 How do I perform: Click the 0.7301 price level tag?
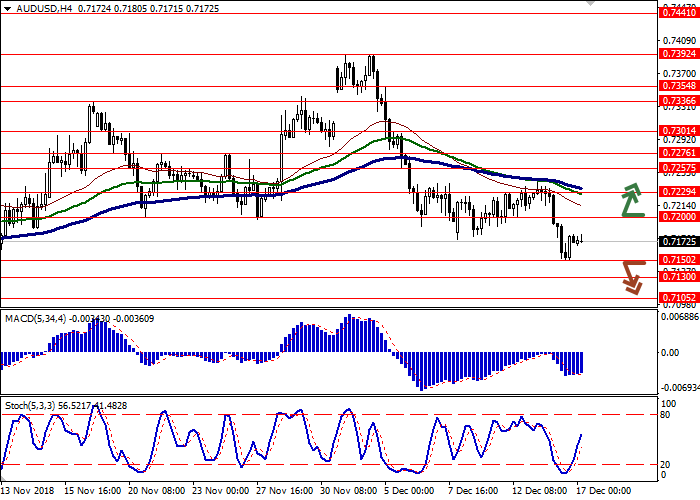tap(677, 131)
